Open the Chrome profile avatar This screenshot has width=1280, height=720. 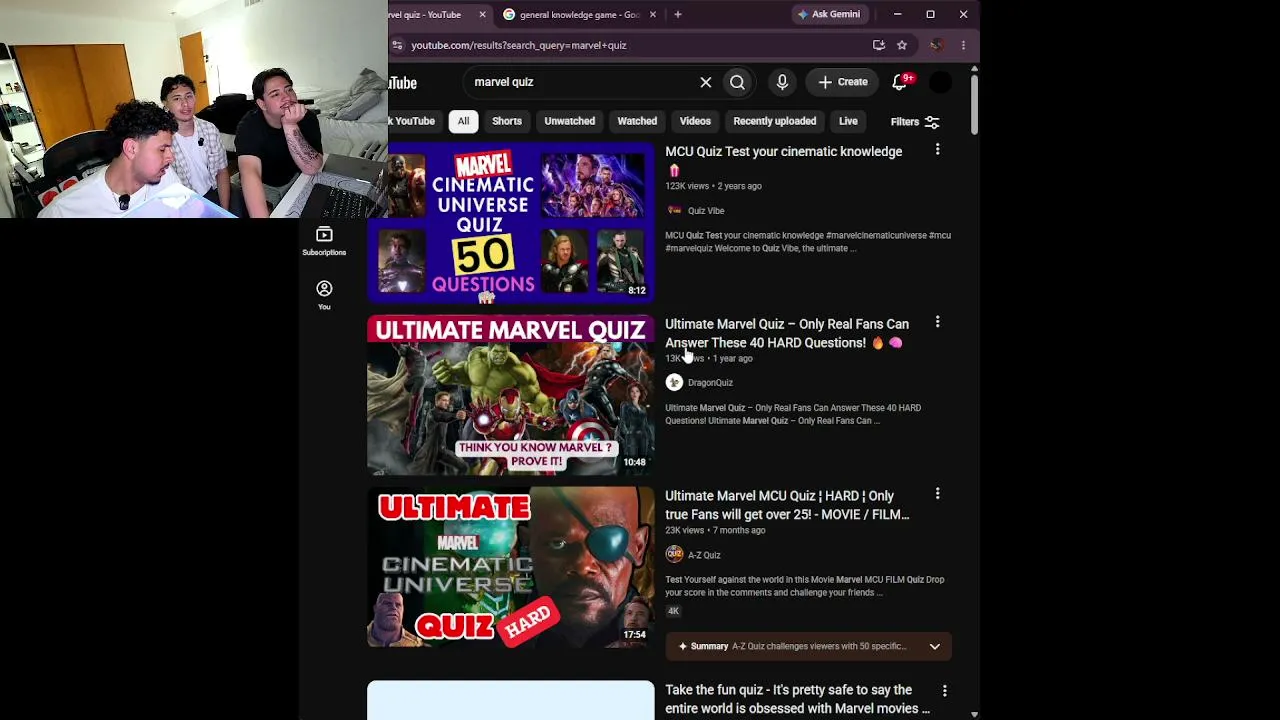click(936, 45)
